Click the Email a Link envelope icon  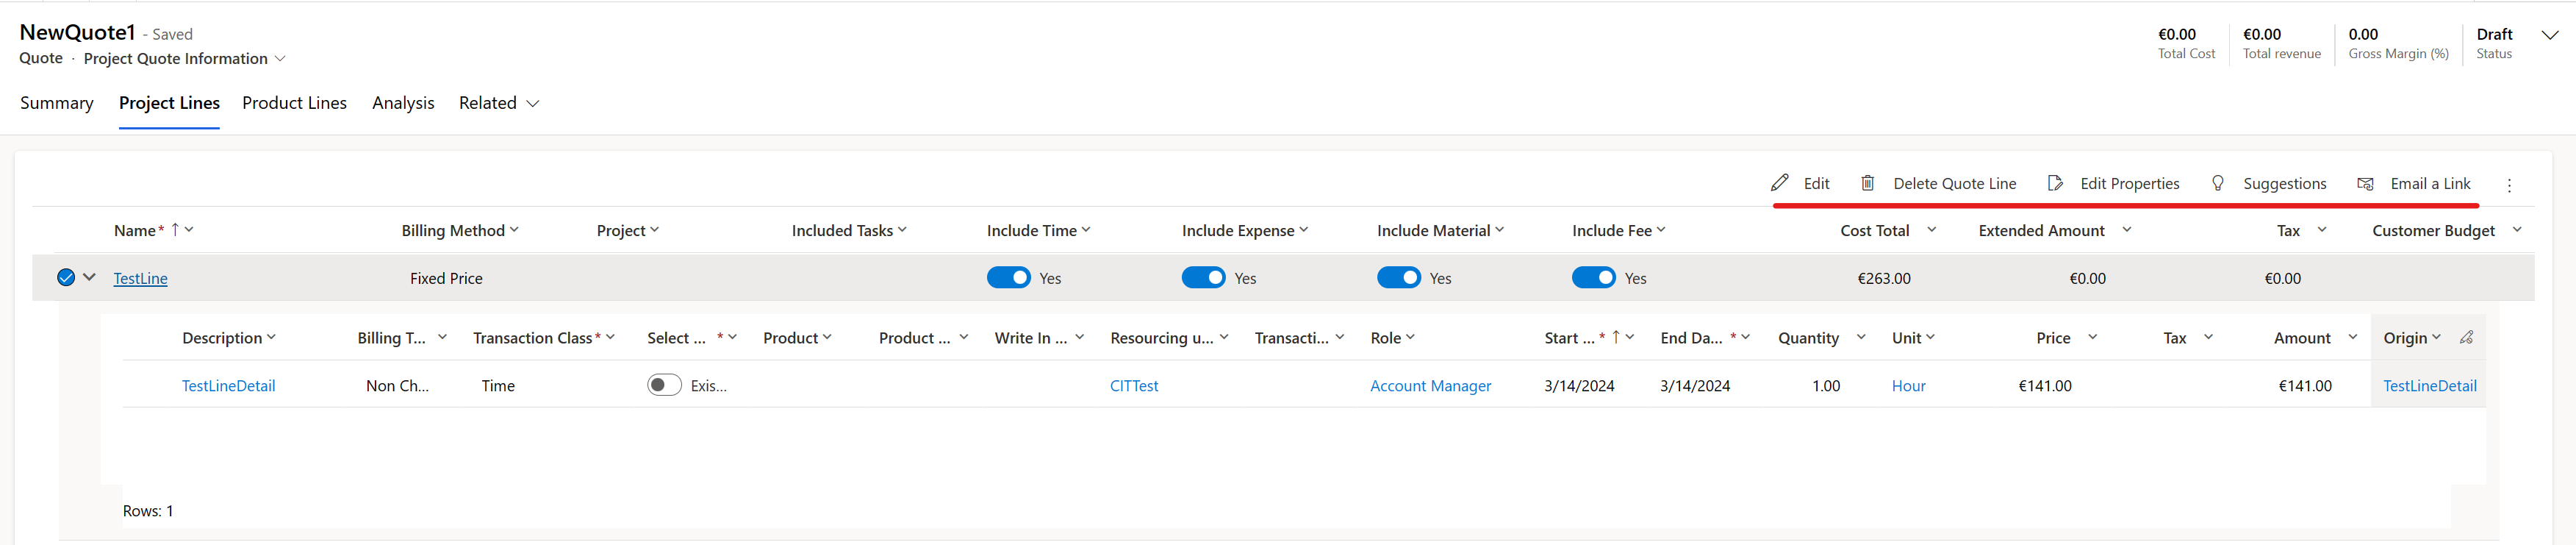click(x=2365, y=183)
